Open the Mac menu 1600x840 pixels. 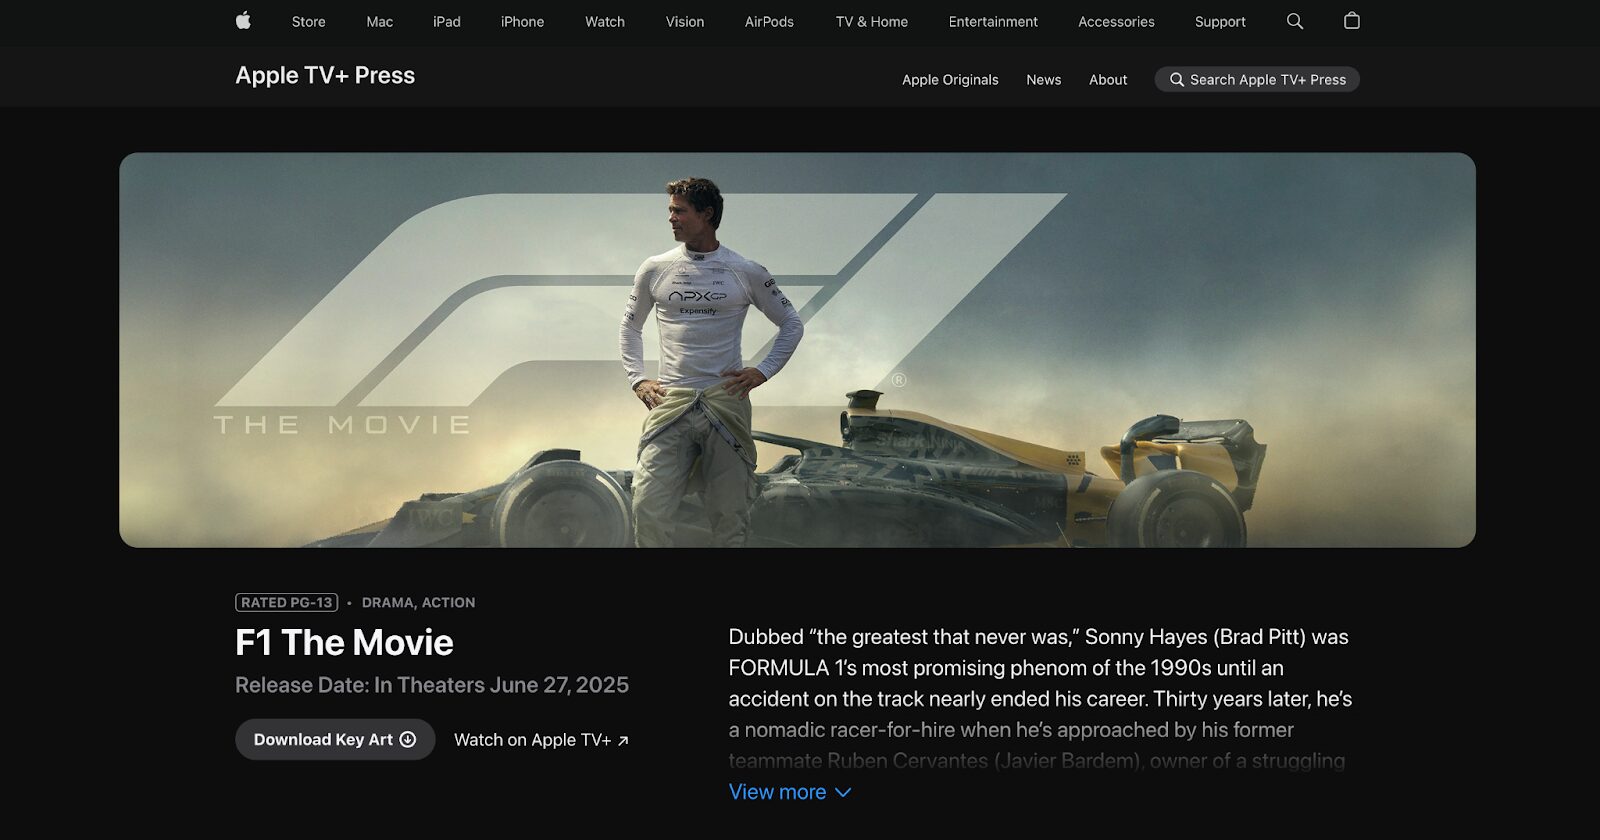pyautogui.click(x=380, y=22)
